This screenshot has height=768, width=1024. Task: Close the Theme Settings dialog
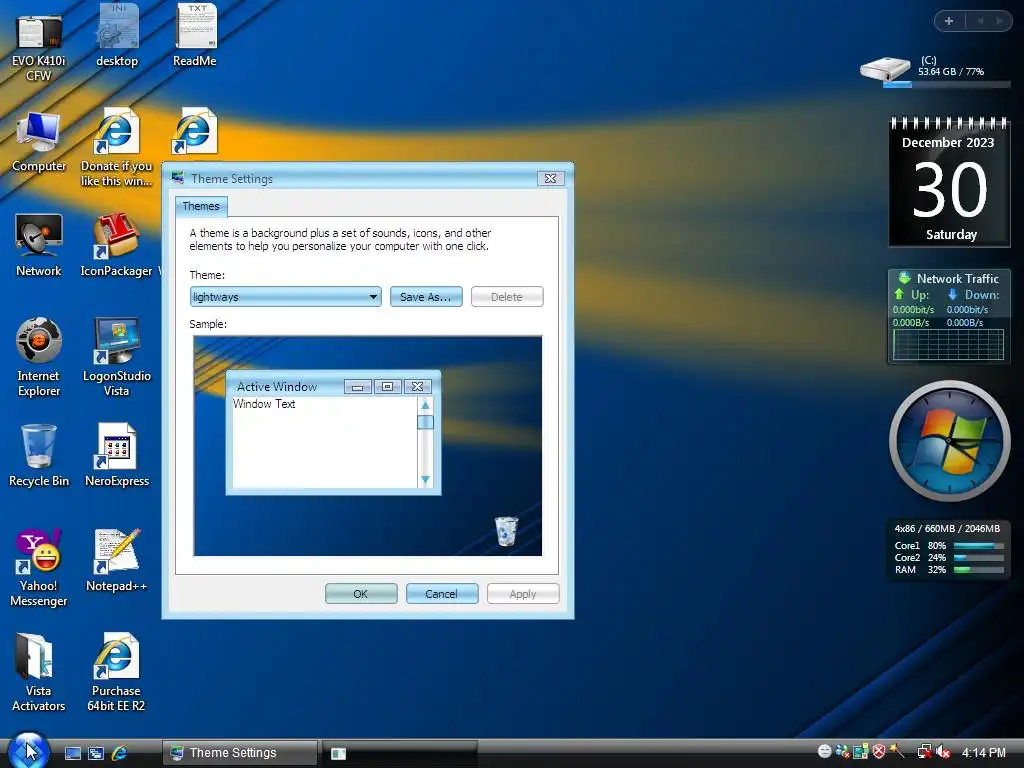[551, 178]
